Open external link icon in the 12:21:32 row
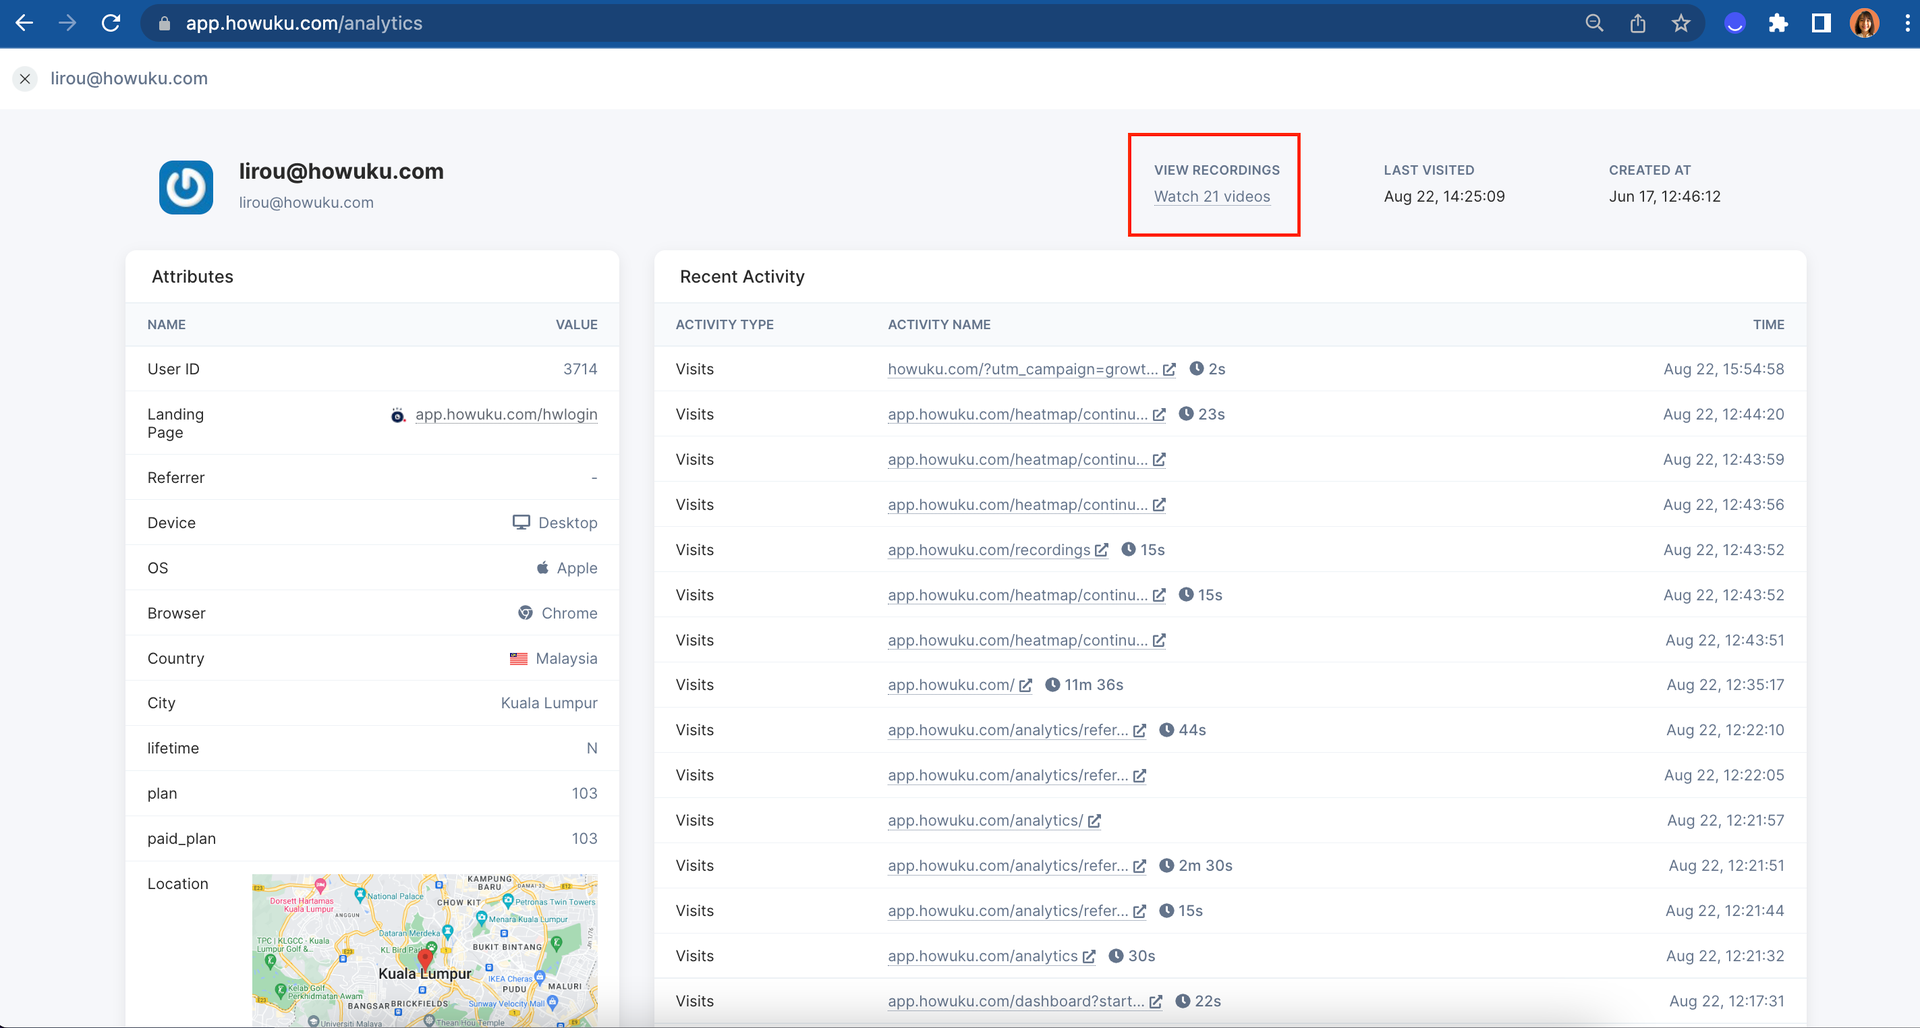The width and height of the screenshot is (1920, 1028). coord(1089,957)
